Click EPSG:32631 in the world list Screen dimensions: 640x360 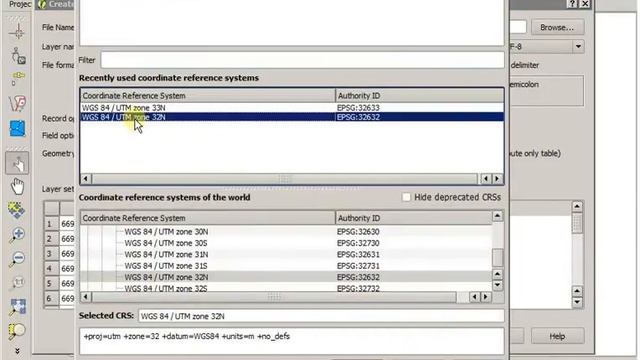[358, 255]
